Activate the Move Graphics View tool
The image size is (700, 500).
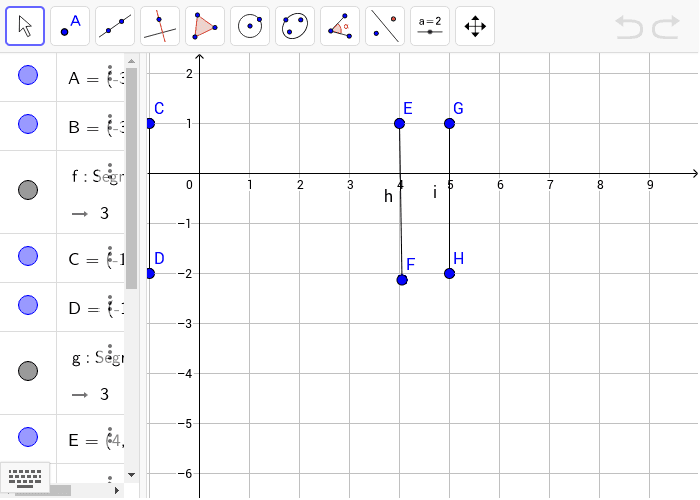click(x=475, y=26)
